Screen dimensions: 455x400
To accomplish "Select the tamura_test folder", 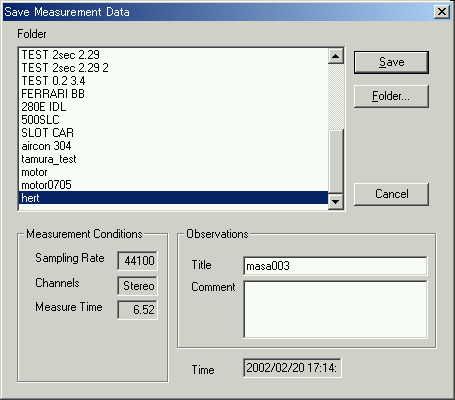I will (x=173, y=159).
